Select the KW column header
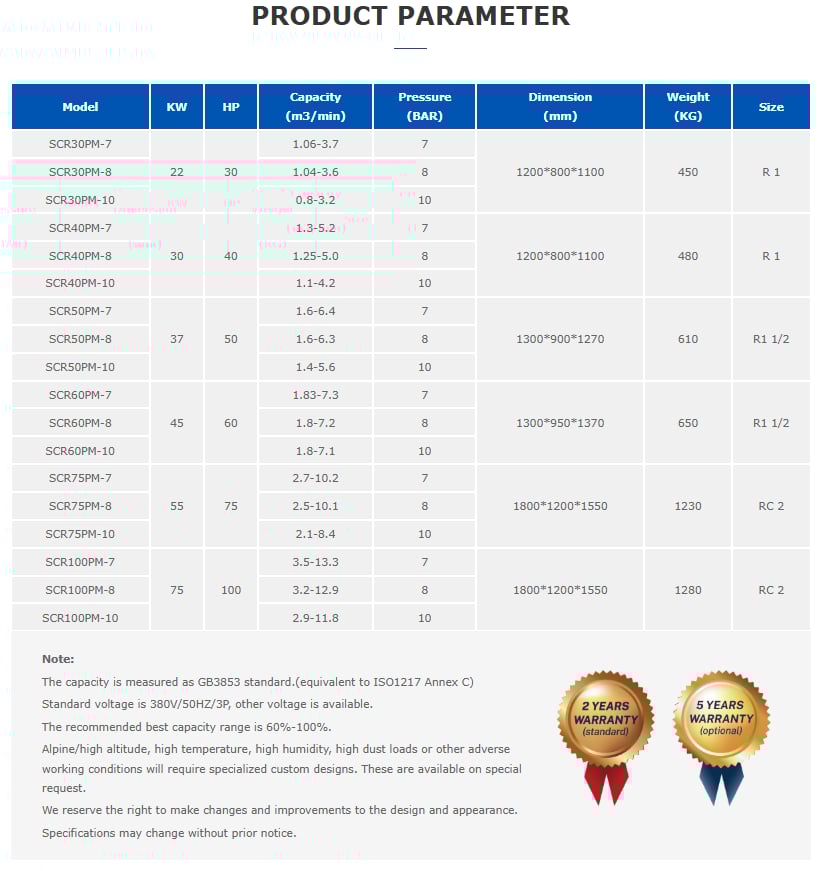Screen dimensions: 828x871 point(177,107)
